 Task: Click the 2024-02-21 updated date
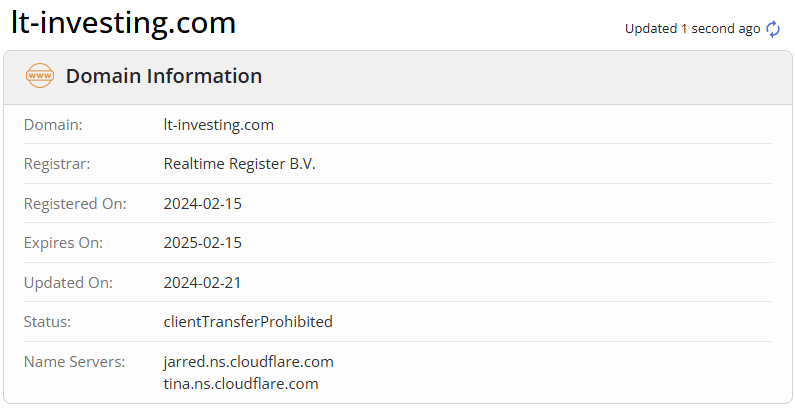click(202, 282)
